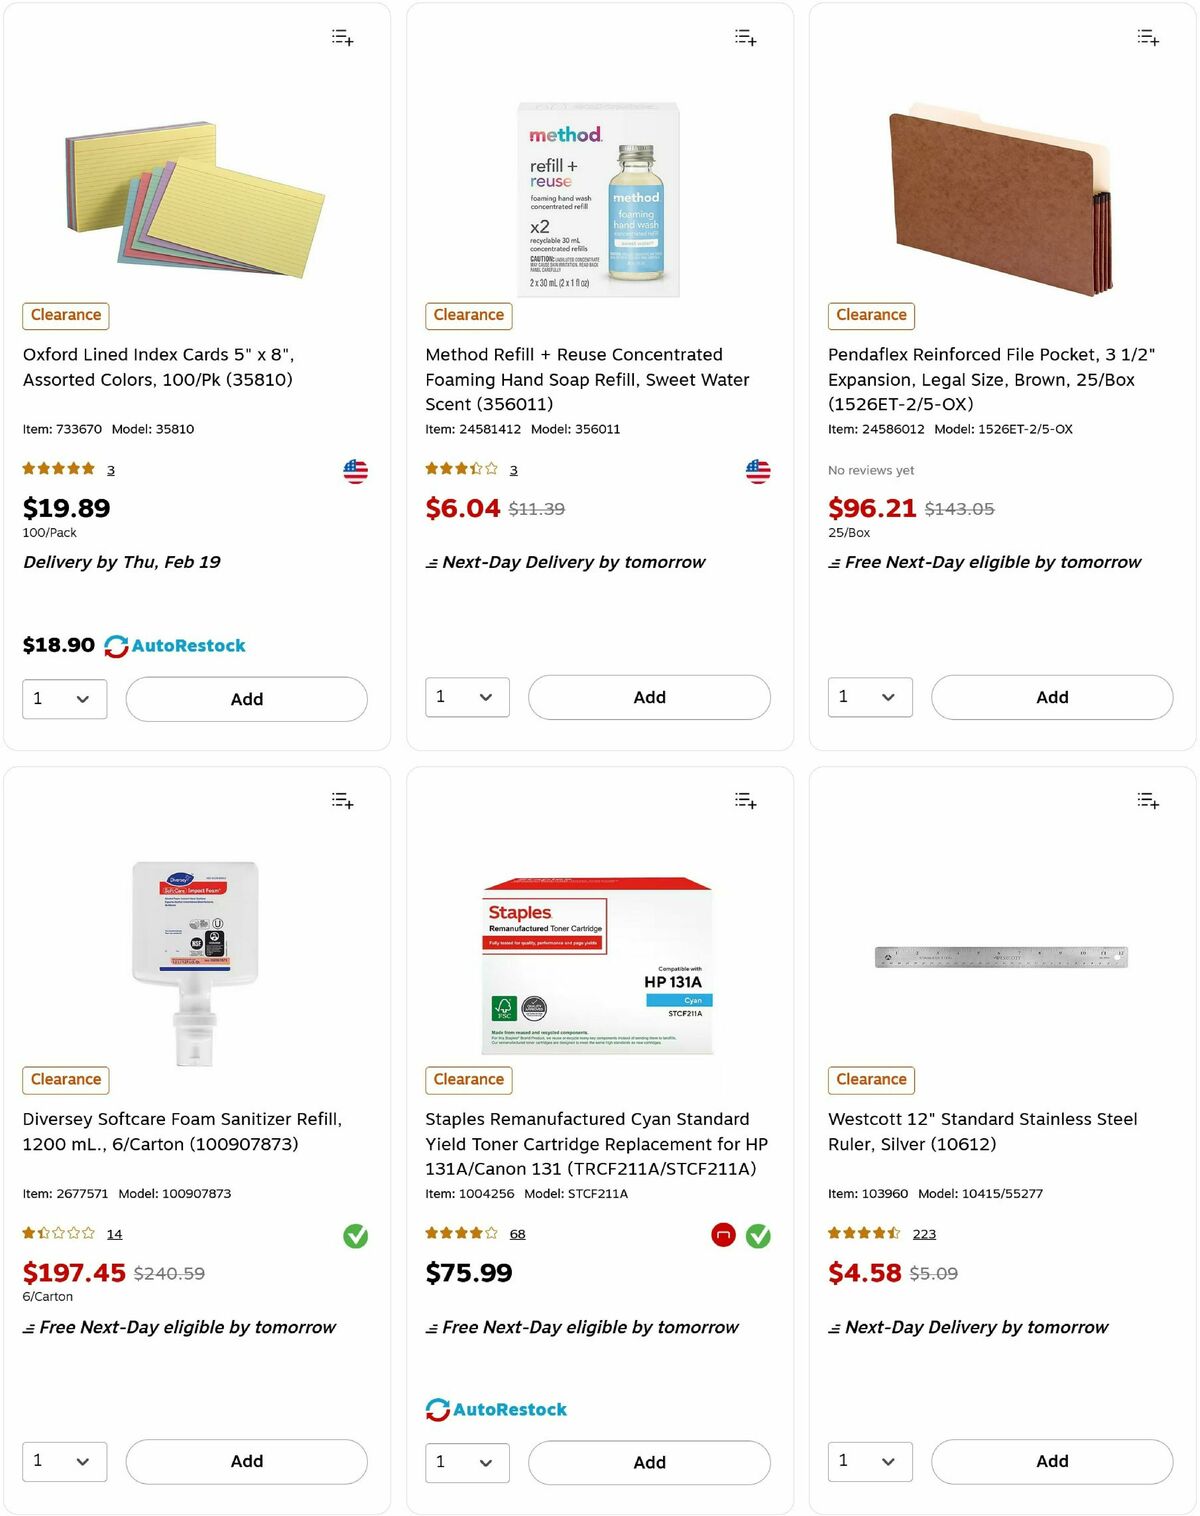This screenshot has width=1200, height=1516.
Task: Click the red HP compatibility icon on toner card
Action: point(723,1236)
